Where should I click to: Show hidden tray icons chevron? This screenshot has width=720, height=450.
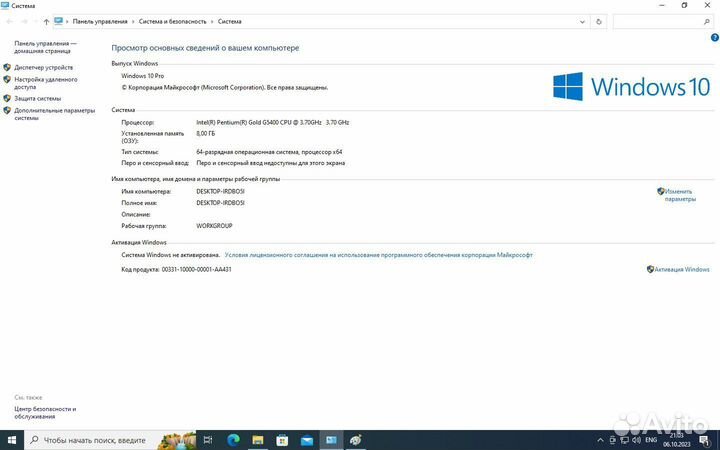(x=600, y=440)
